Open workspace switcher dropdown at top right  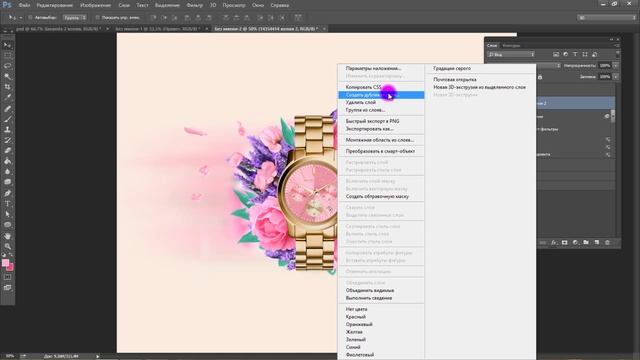[606, 18]
